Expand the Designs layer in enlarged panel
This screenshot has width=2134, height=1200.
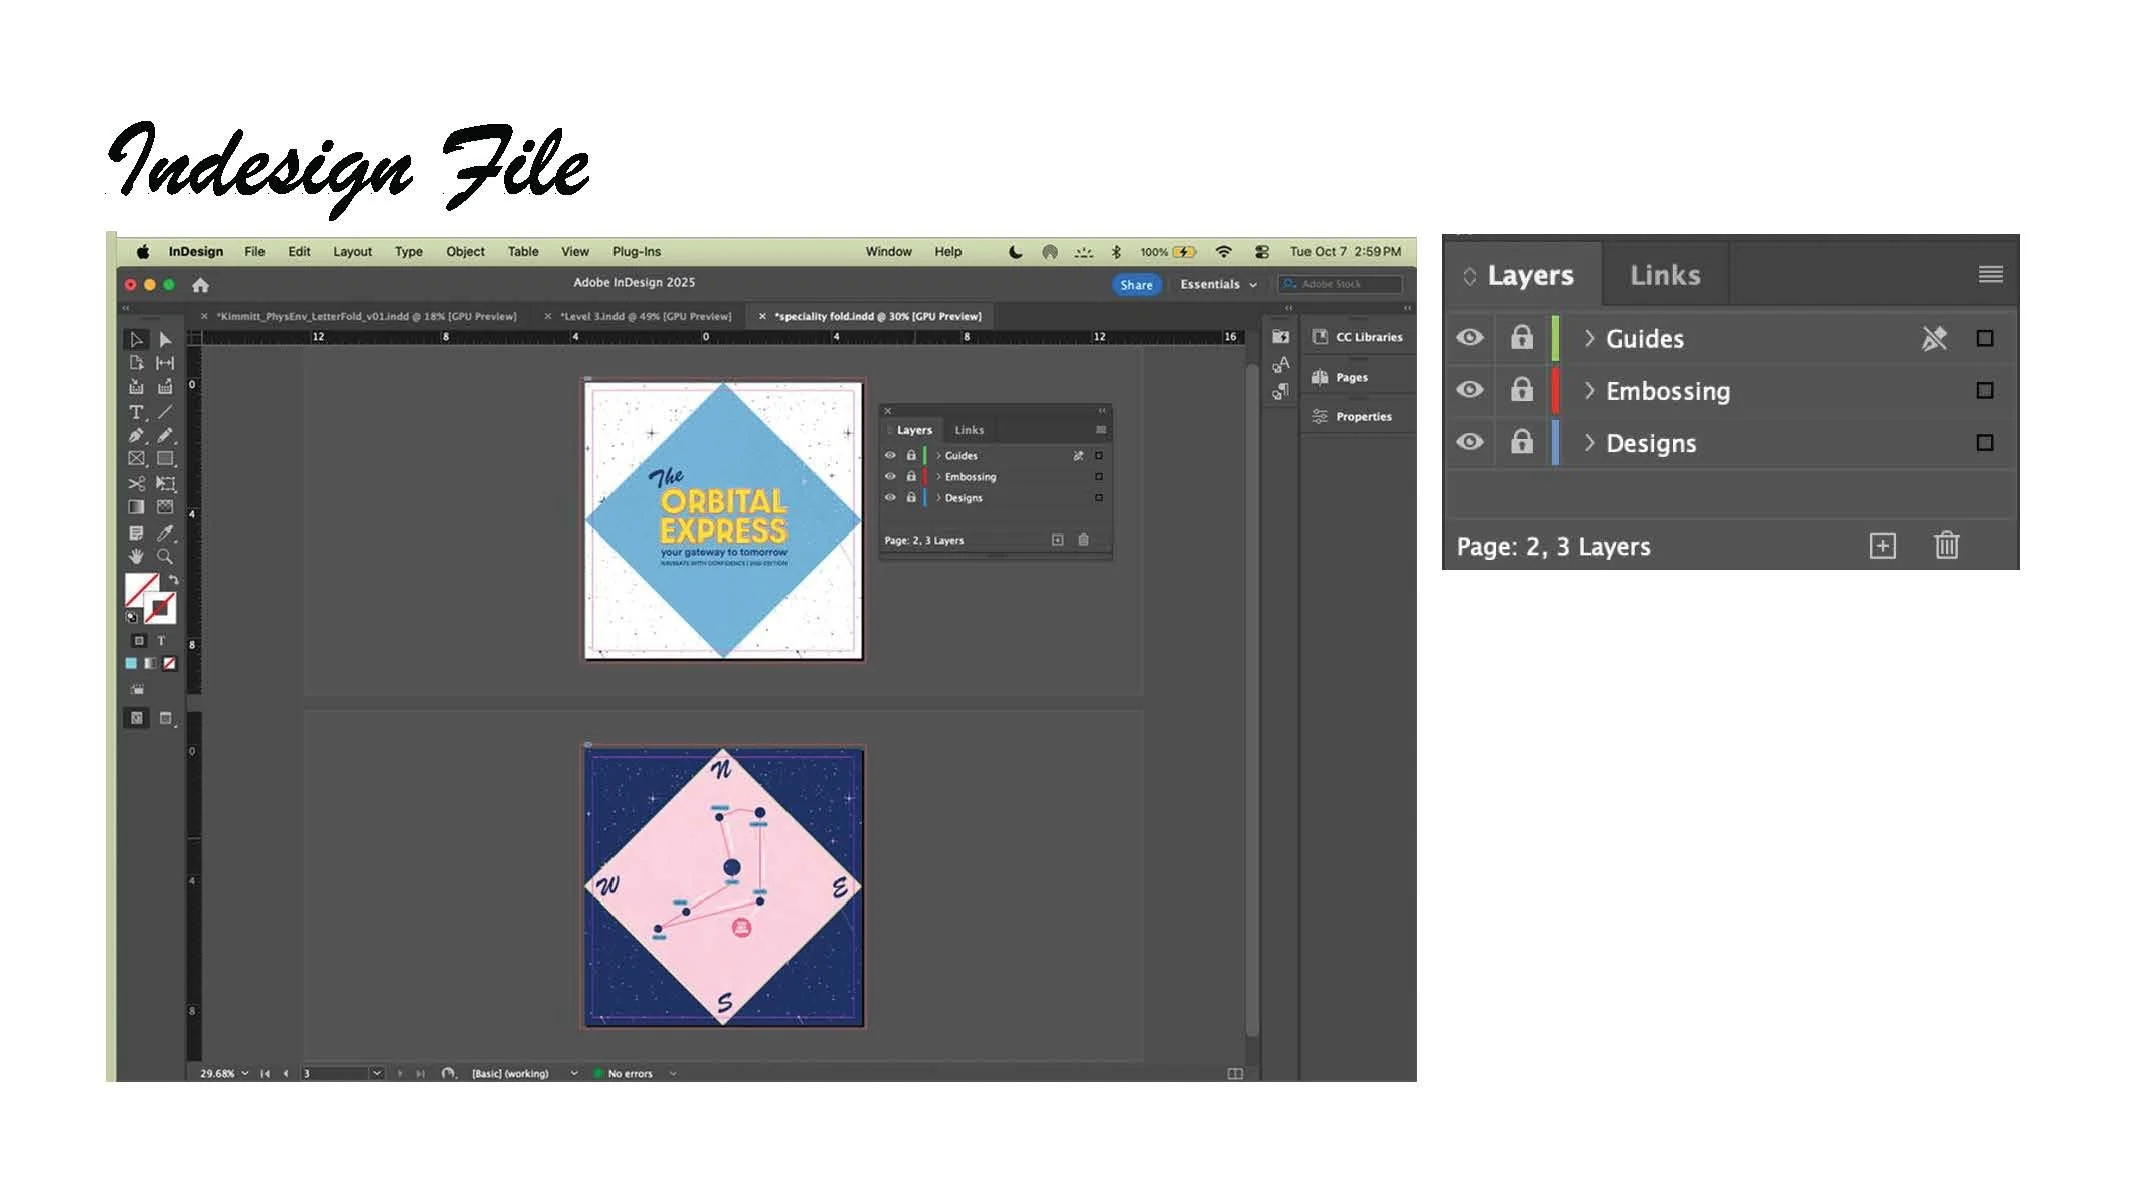tap(1589, 442)
